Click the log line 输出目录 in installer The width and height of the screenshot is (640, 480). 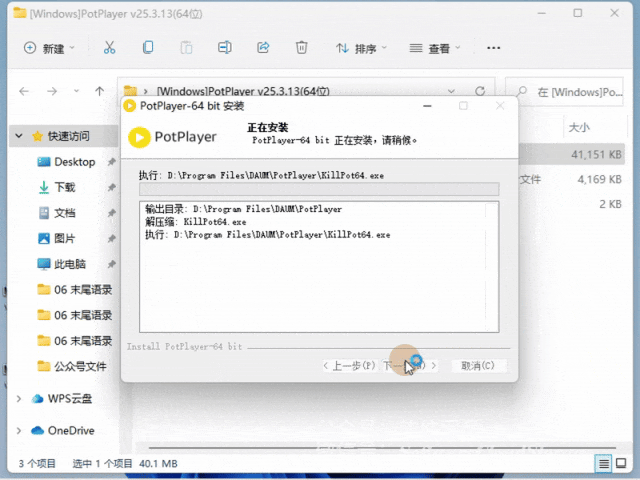point(243,209)
